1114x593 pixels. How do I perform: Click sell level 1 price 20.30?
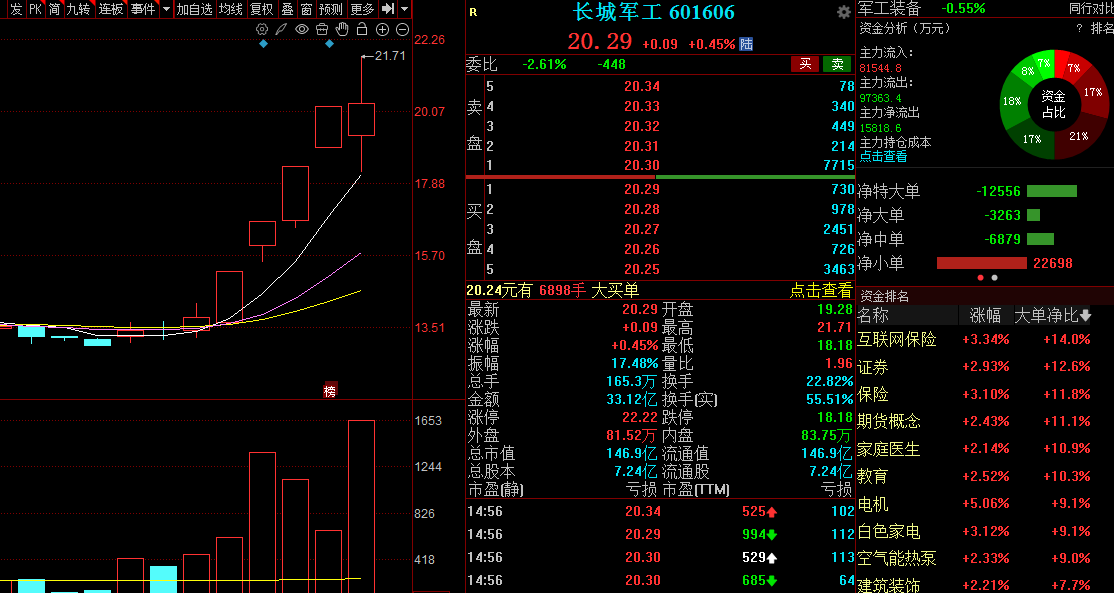(x=642, y=165)
